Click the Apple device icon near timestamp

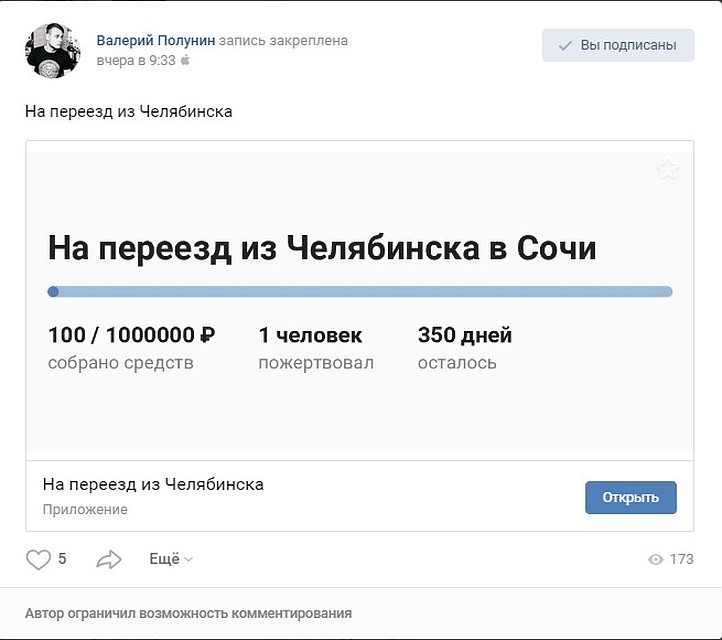coord(185,60)
